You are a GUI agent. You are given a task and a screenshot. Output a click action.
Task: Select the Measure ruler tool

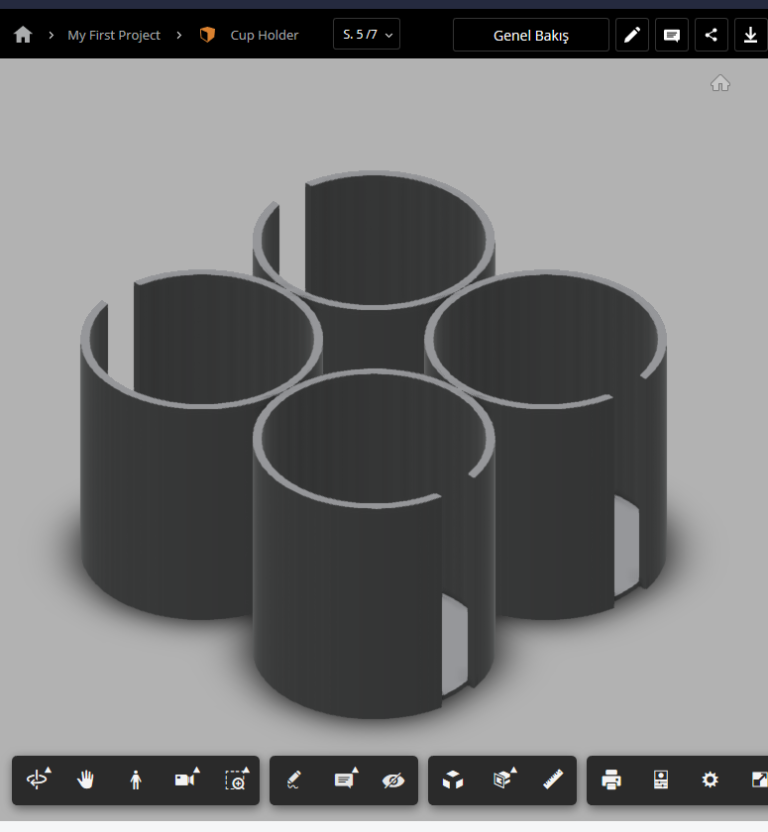[553, 780]
